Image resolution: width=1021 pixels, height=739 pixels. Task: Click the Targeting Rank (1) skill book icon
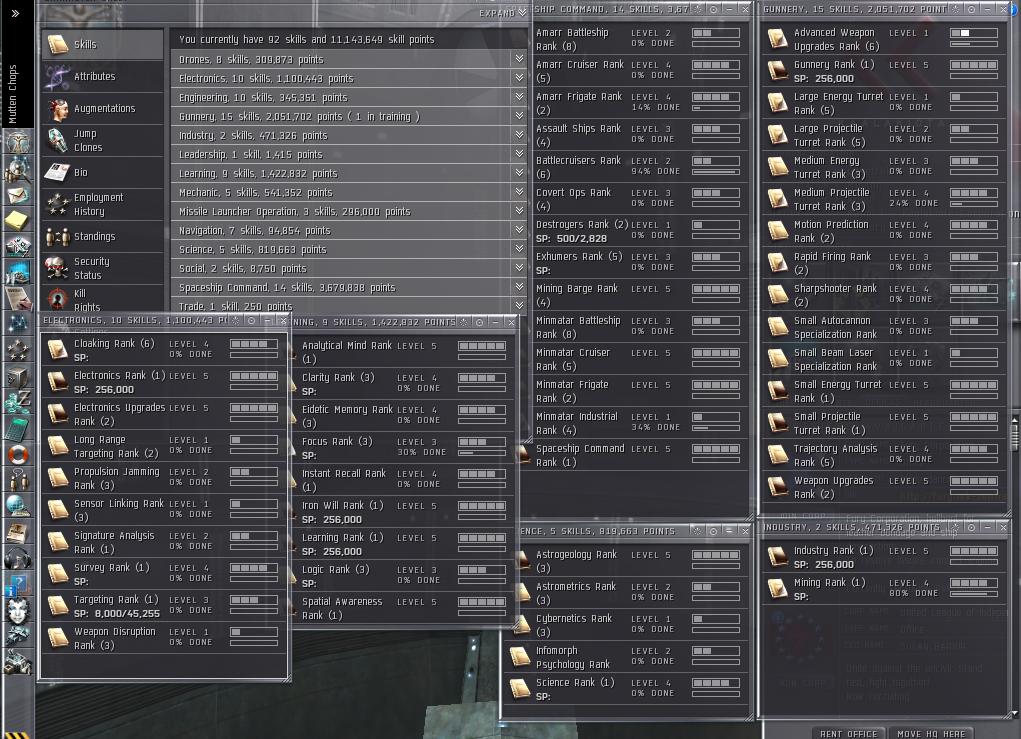coord(57,606)
